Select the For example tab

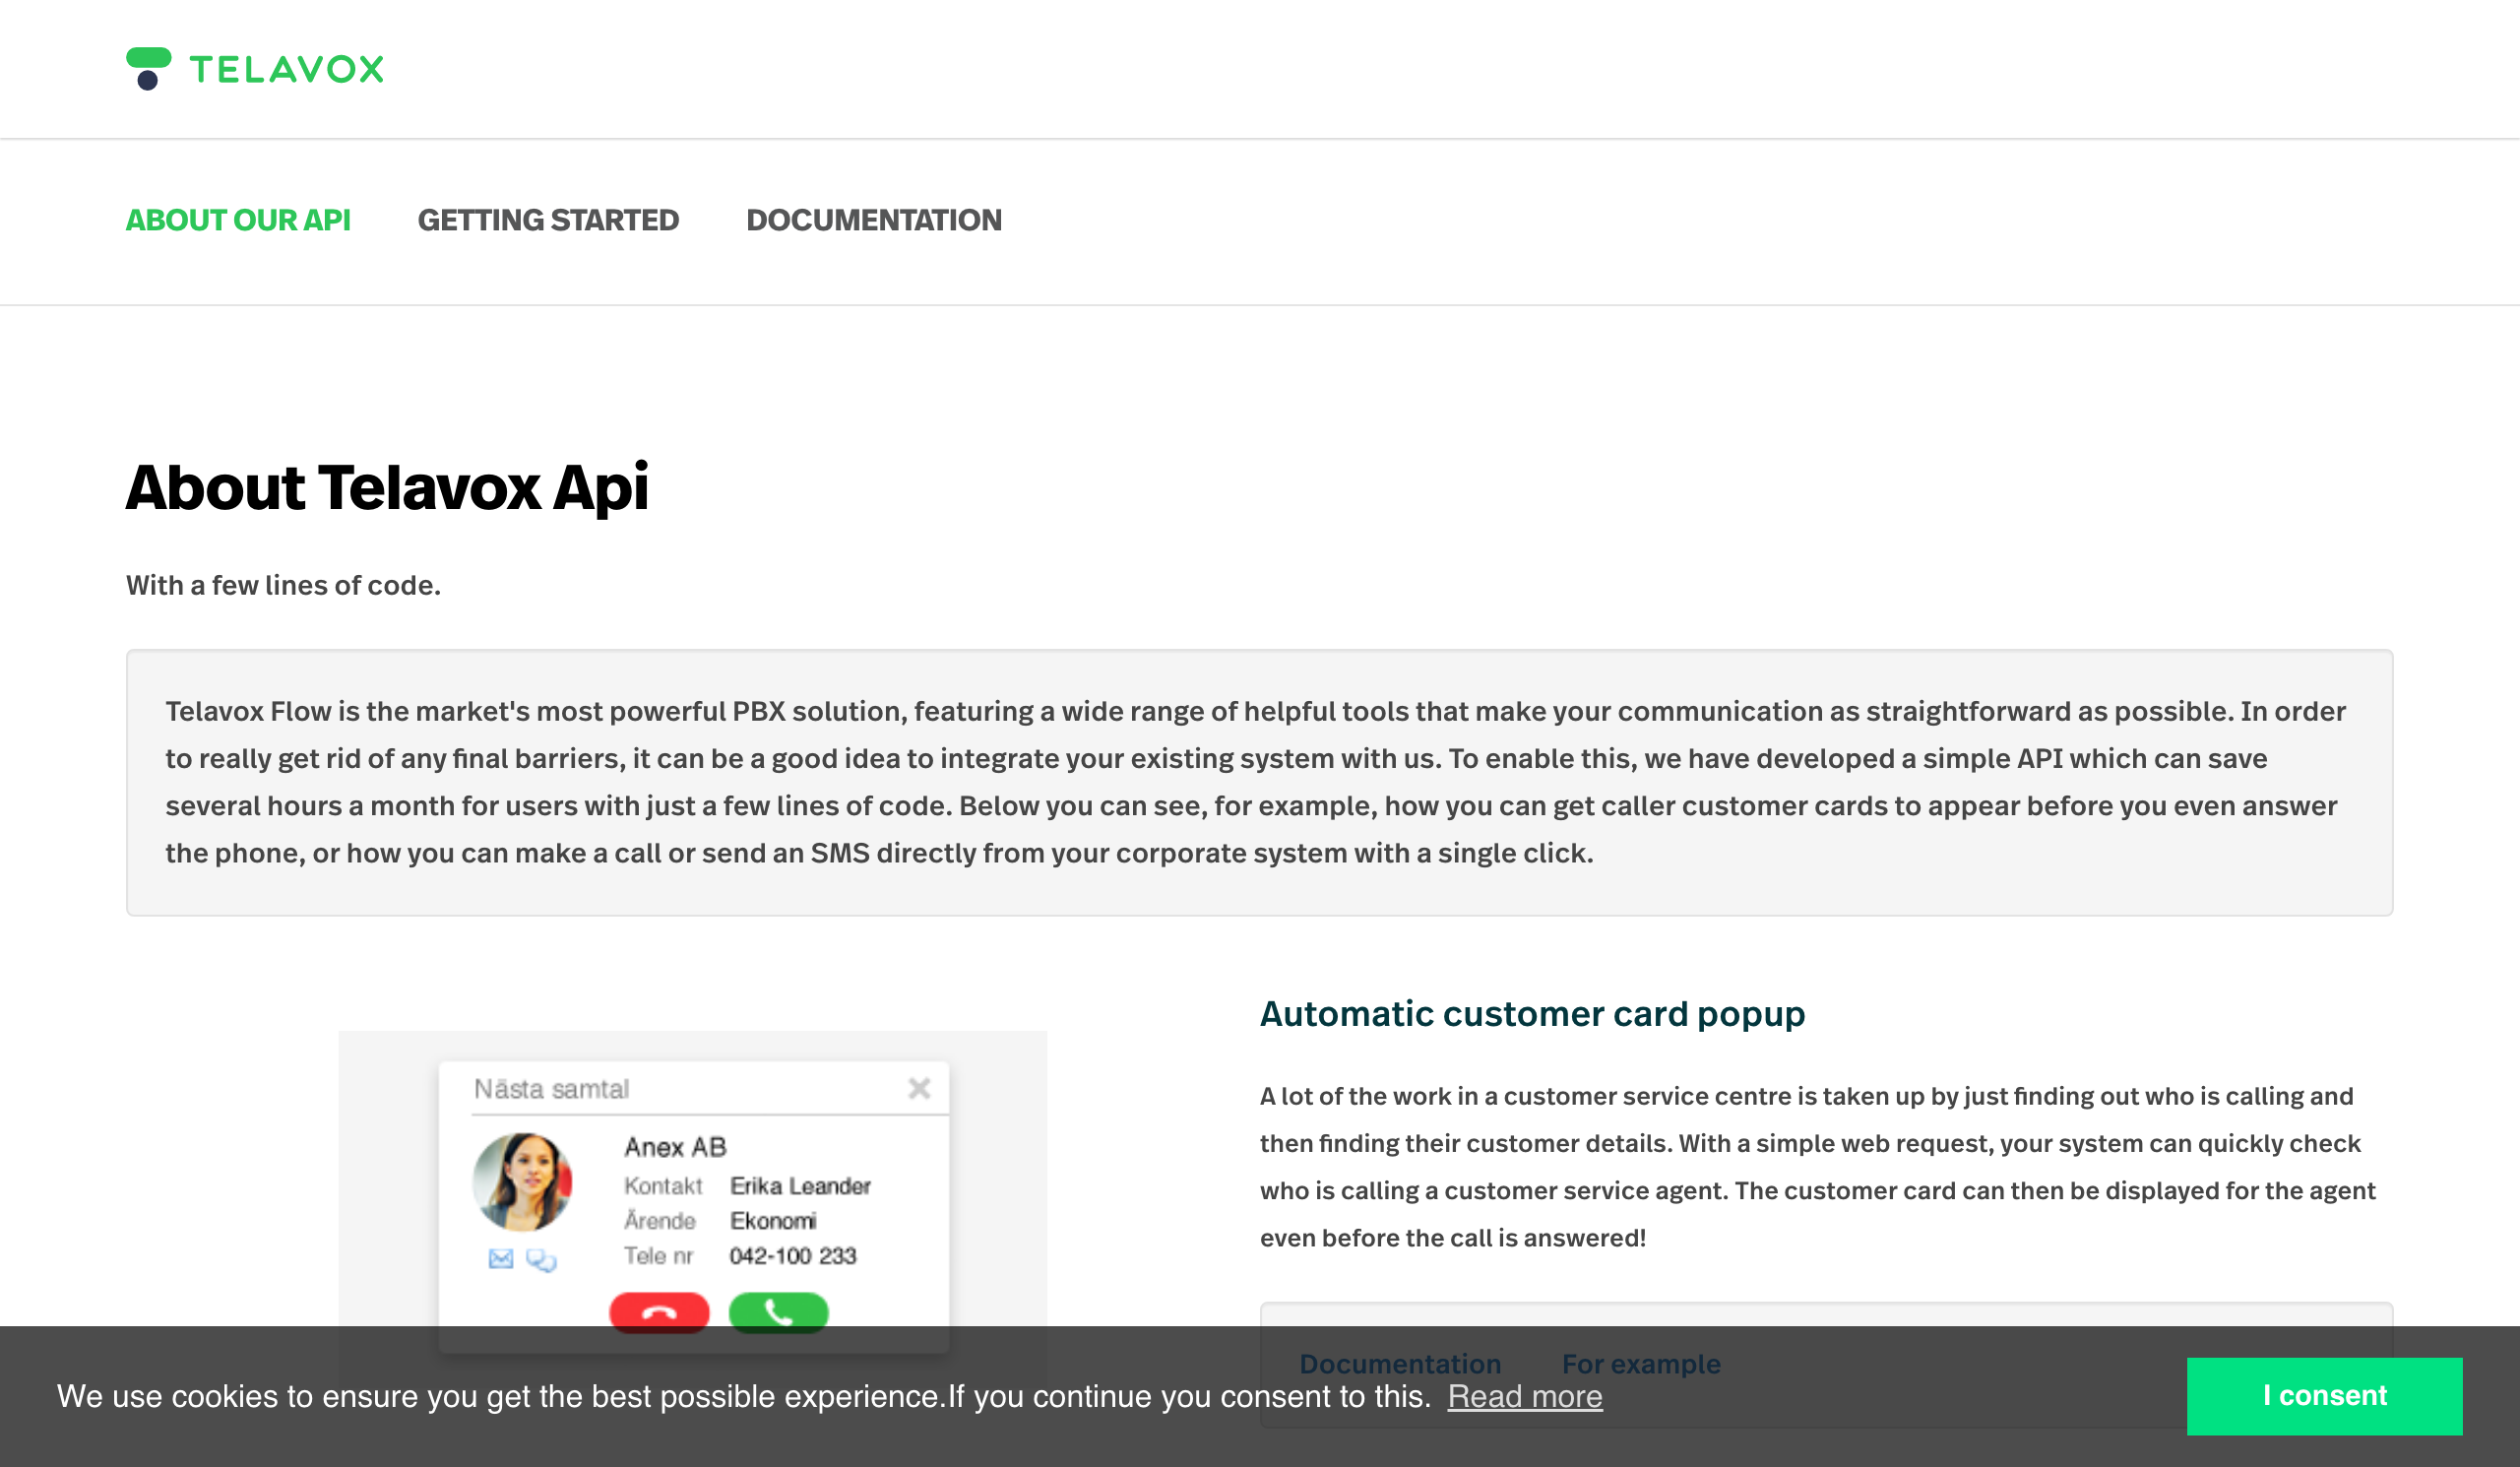(x=1641, y=1364)
